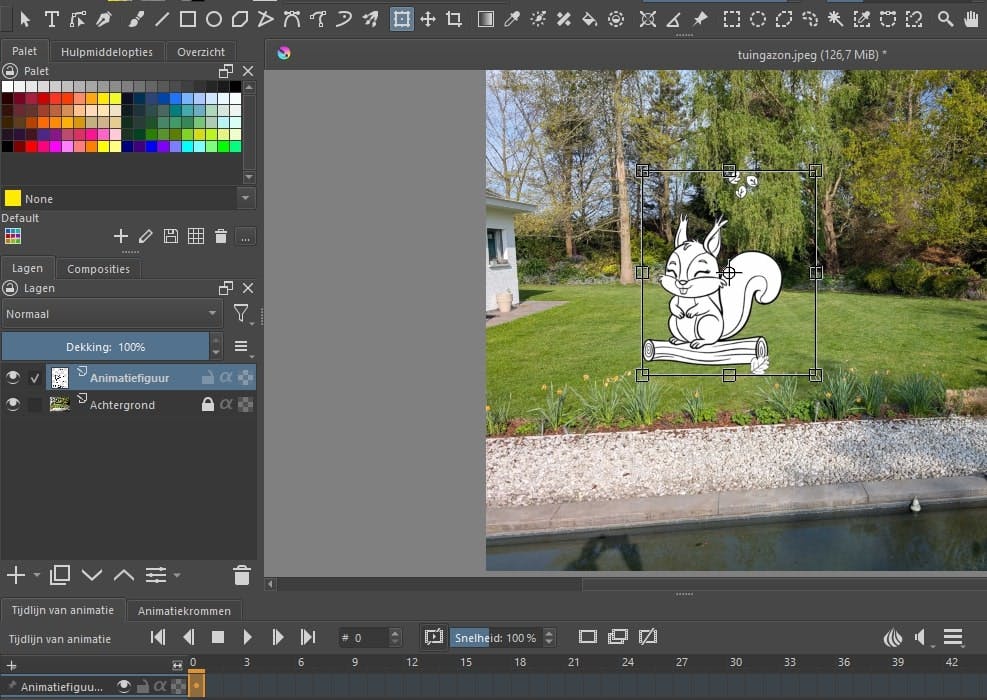Screen dimensions: 987x700
Task: Activate the Zoom magnifier tool
Action: tap(945, 19)
